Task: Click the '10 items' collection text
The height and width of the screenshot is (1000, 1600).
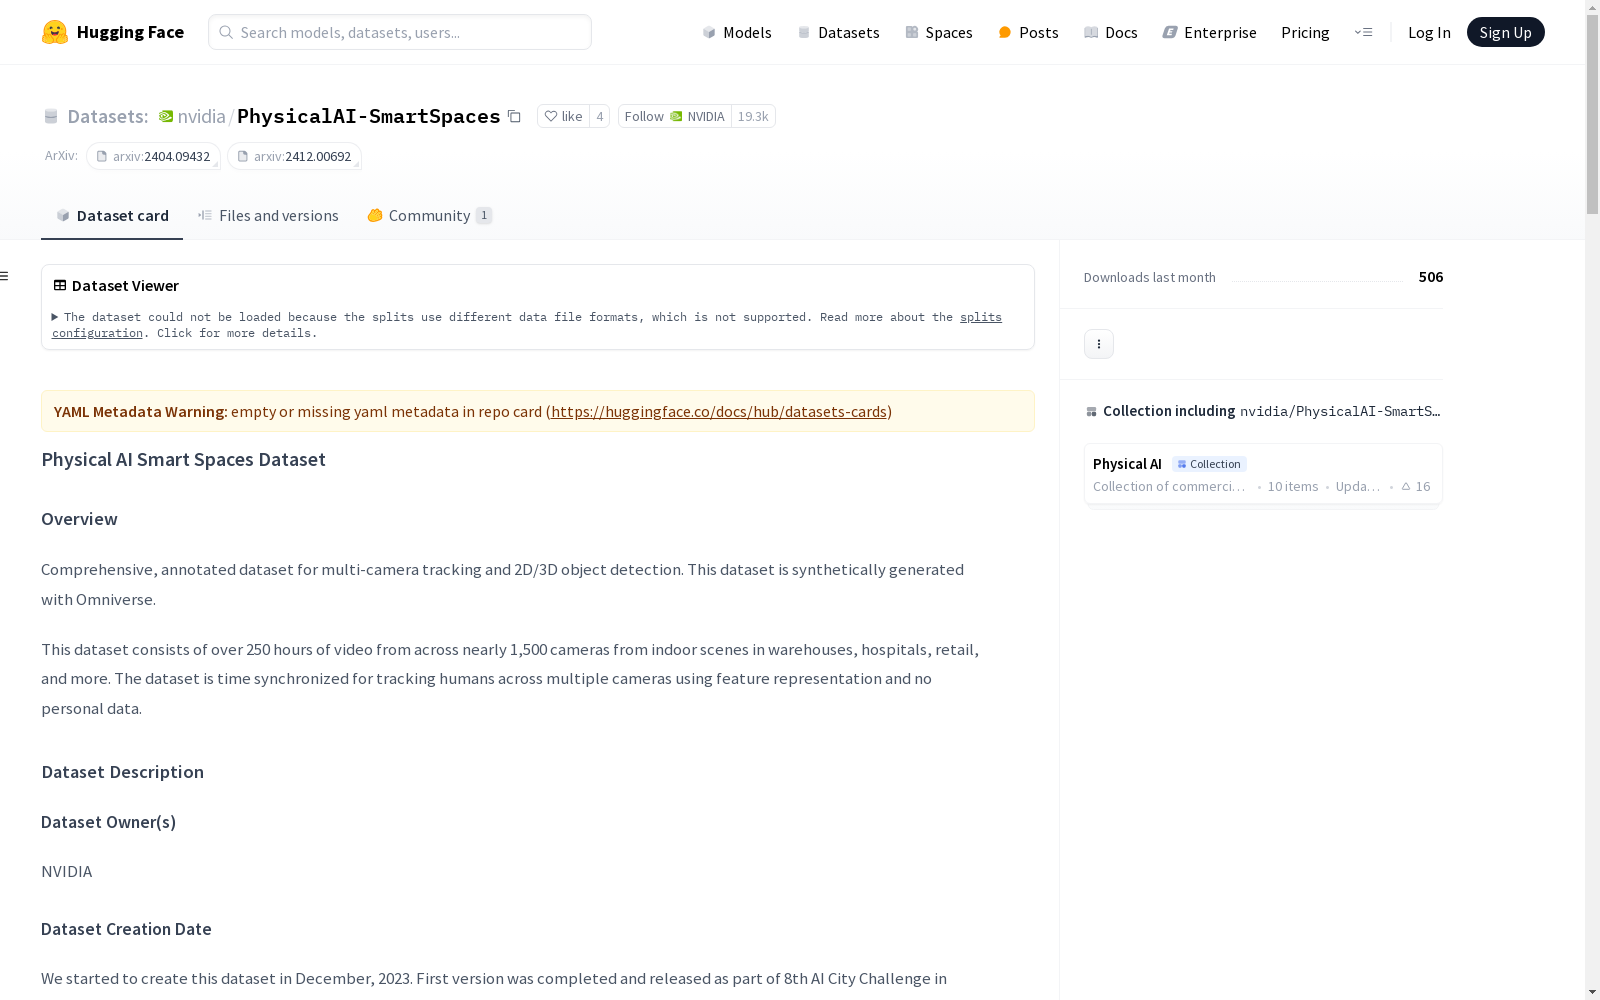Action: click(1293, 487)
